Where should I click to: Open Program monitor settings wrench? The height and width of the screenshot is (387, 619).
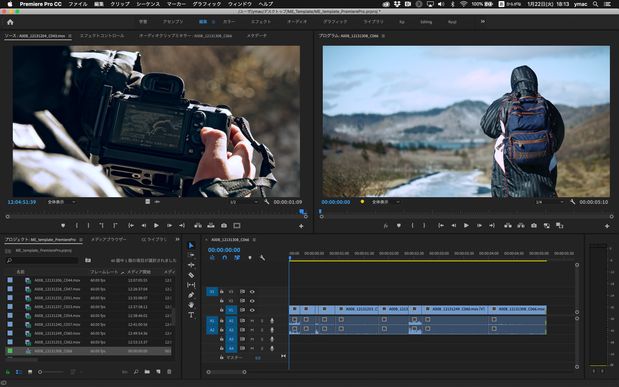[572, 202]
